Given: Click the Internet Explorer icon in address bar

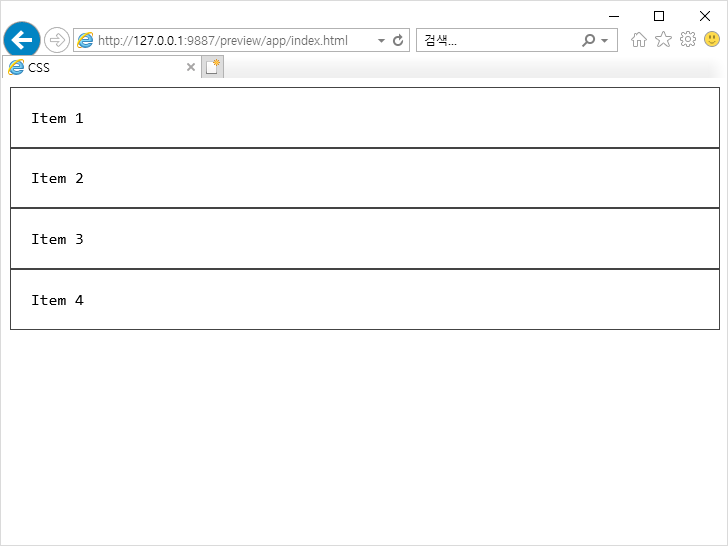Looking at the screenshot, I should [x=85, y=40].
